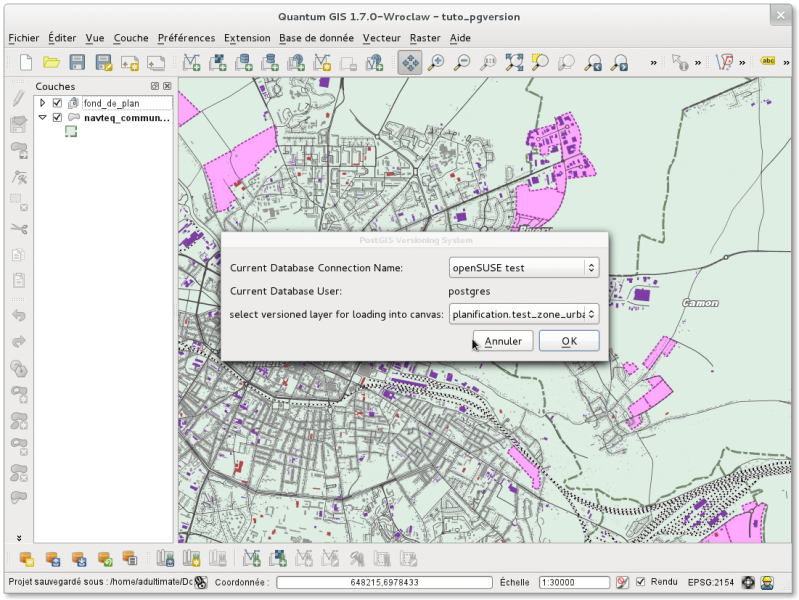The width and height of the screenshot is (799, 600).
Task: Click the Save Project floppy disk icon
Action: coord(77,63)
